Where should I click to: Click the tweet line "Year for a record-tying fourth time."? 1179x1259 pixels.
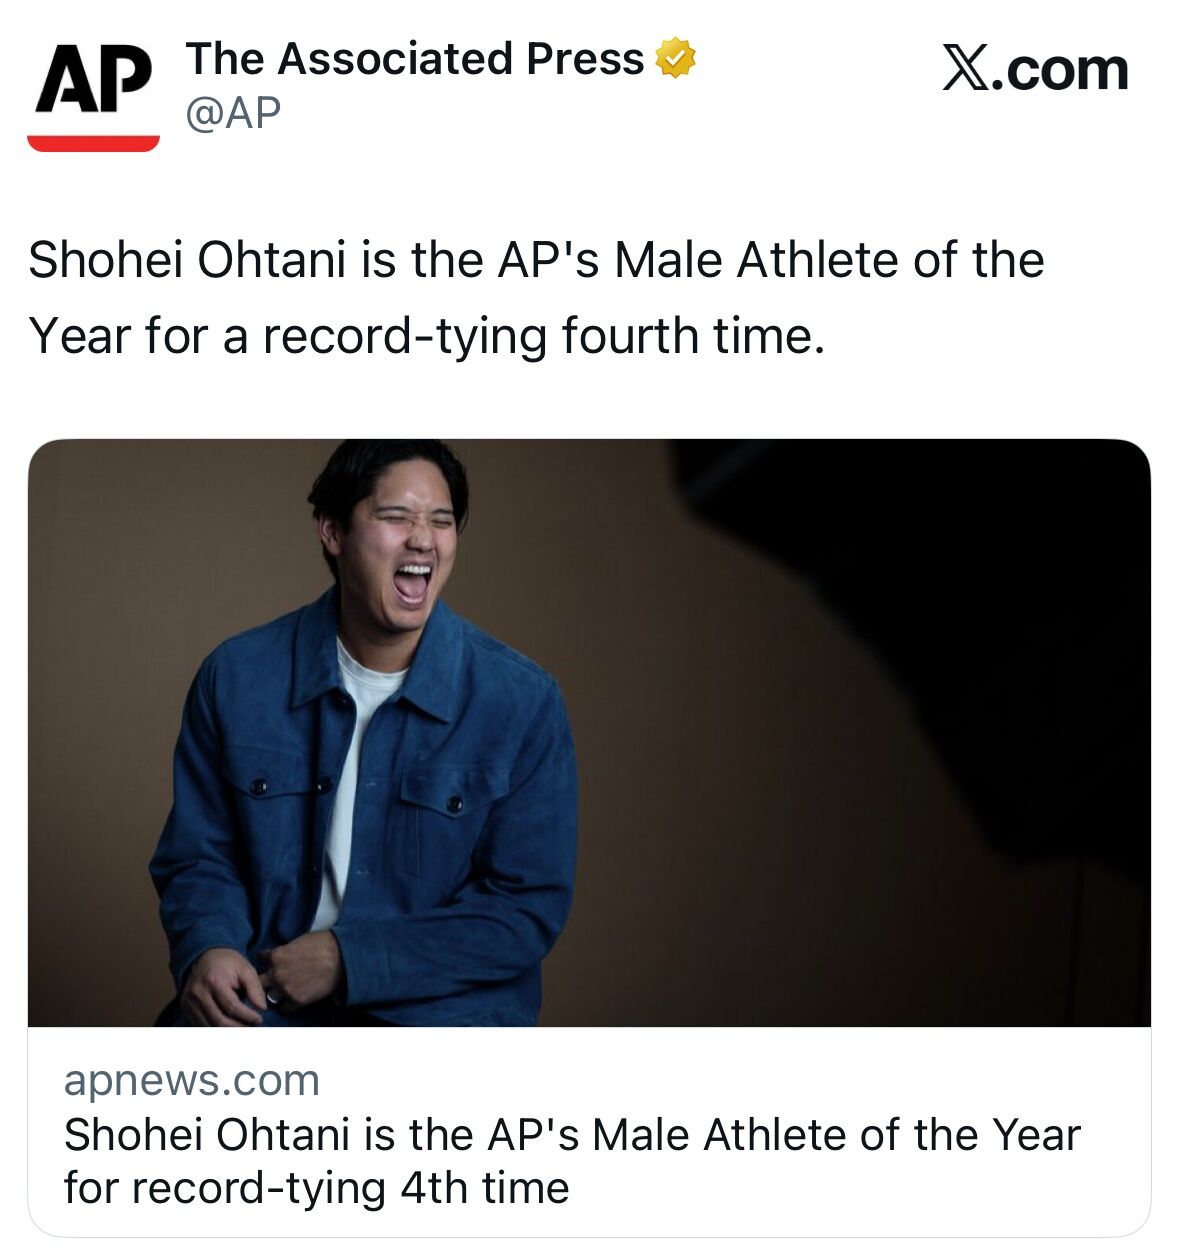[x=427, y=336]
